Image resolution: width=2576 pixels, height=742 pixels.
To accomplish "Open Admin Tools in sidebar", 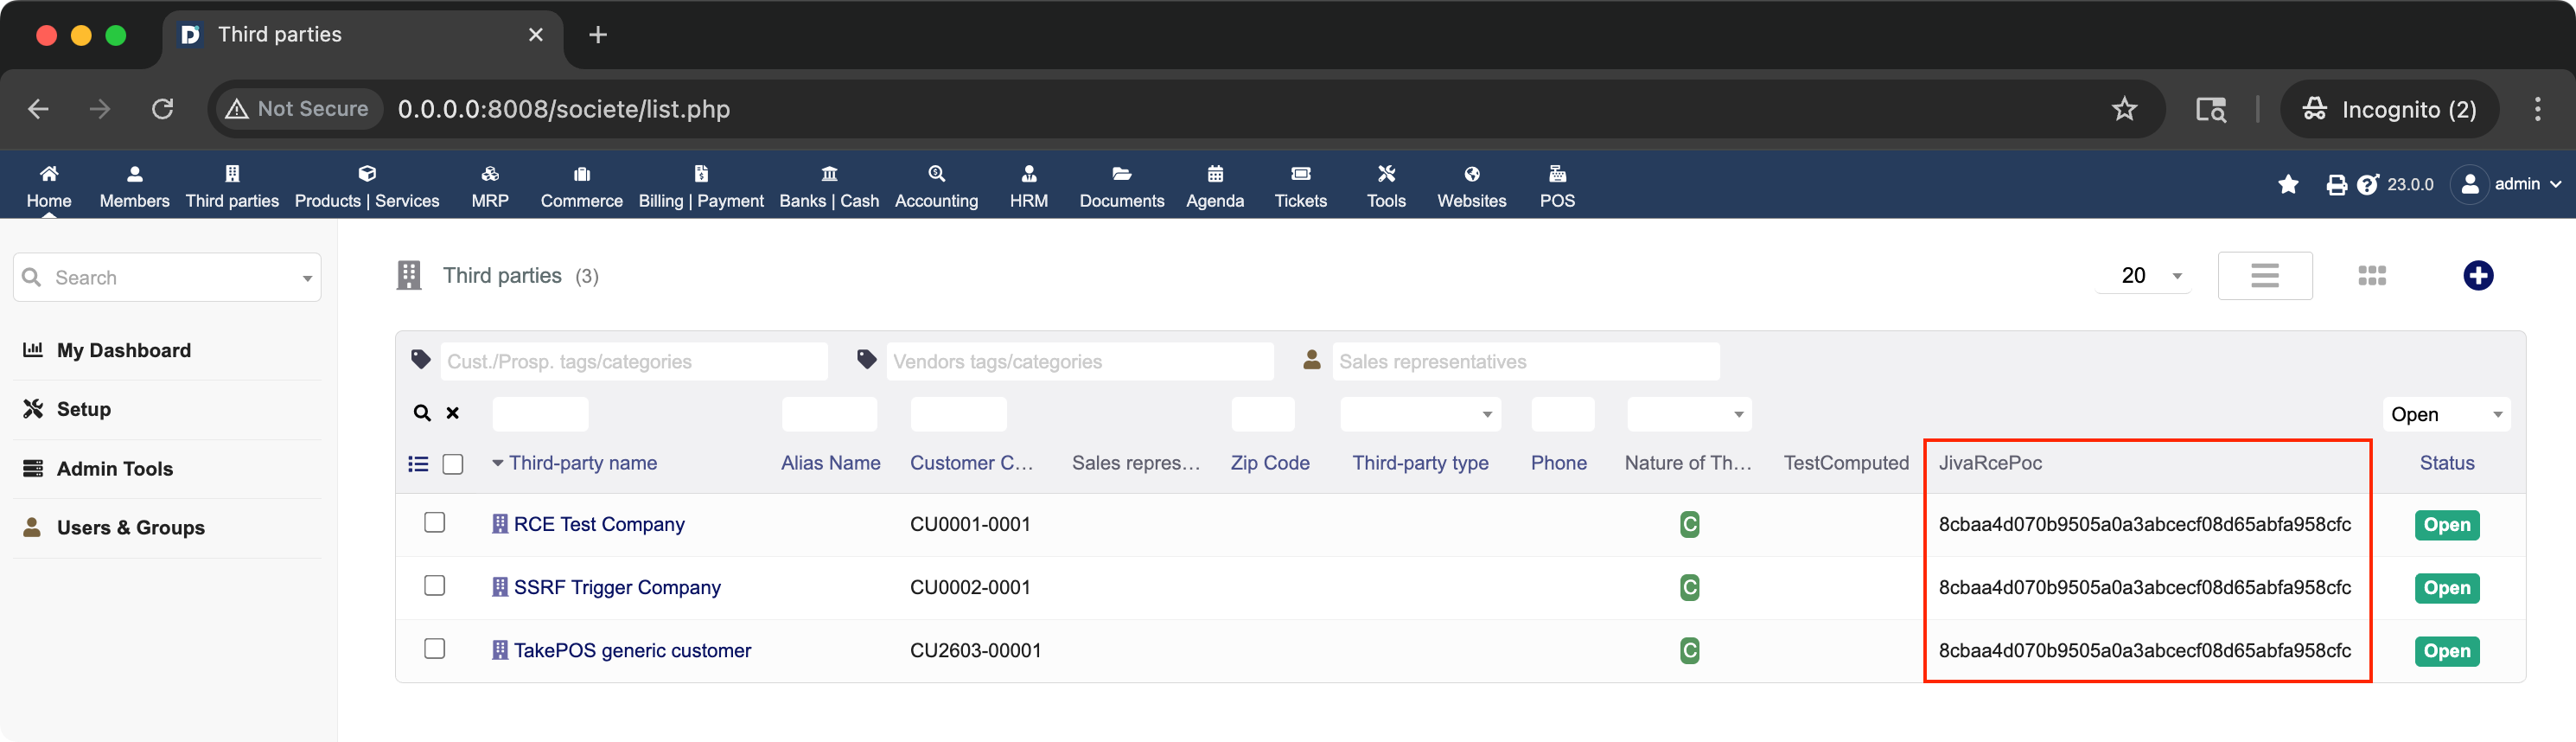I will [114, 468].
